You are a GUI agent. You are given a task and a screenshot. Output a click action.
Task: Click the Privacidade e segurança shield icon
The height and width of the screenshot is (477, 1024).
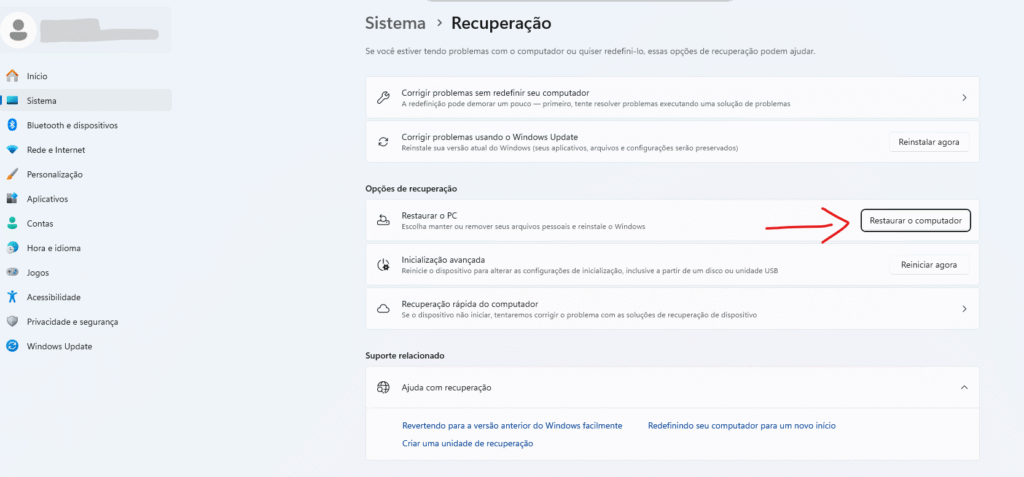(x=12, y=321)
